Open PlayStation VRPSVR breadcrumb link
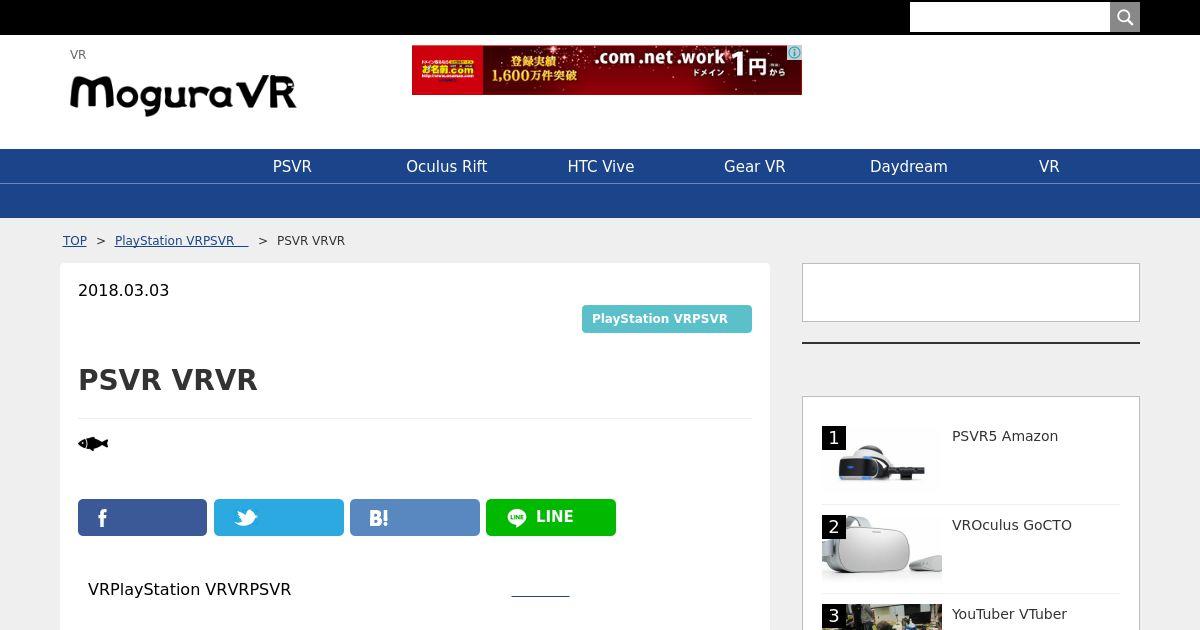The height and width of the screenshot is (630, 1200). coord(181,241)
